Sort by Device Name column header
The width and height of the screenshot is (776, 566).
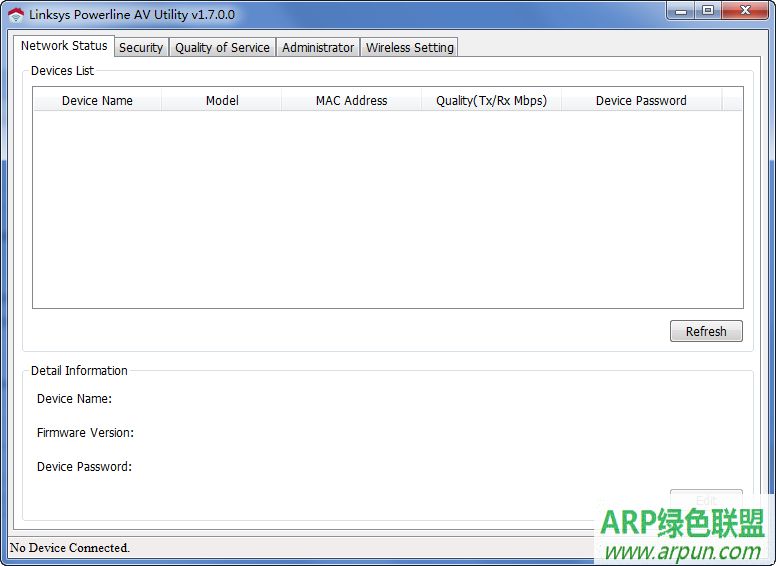(97, 100)
